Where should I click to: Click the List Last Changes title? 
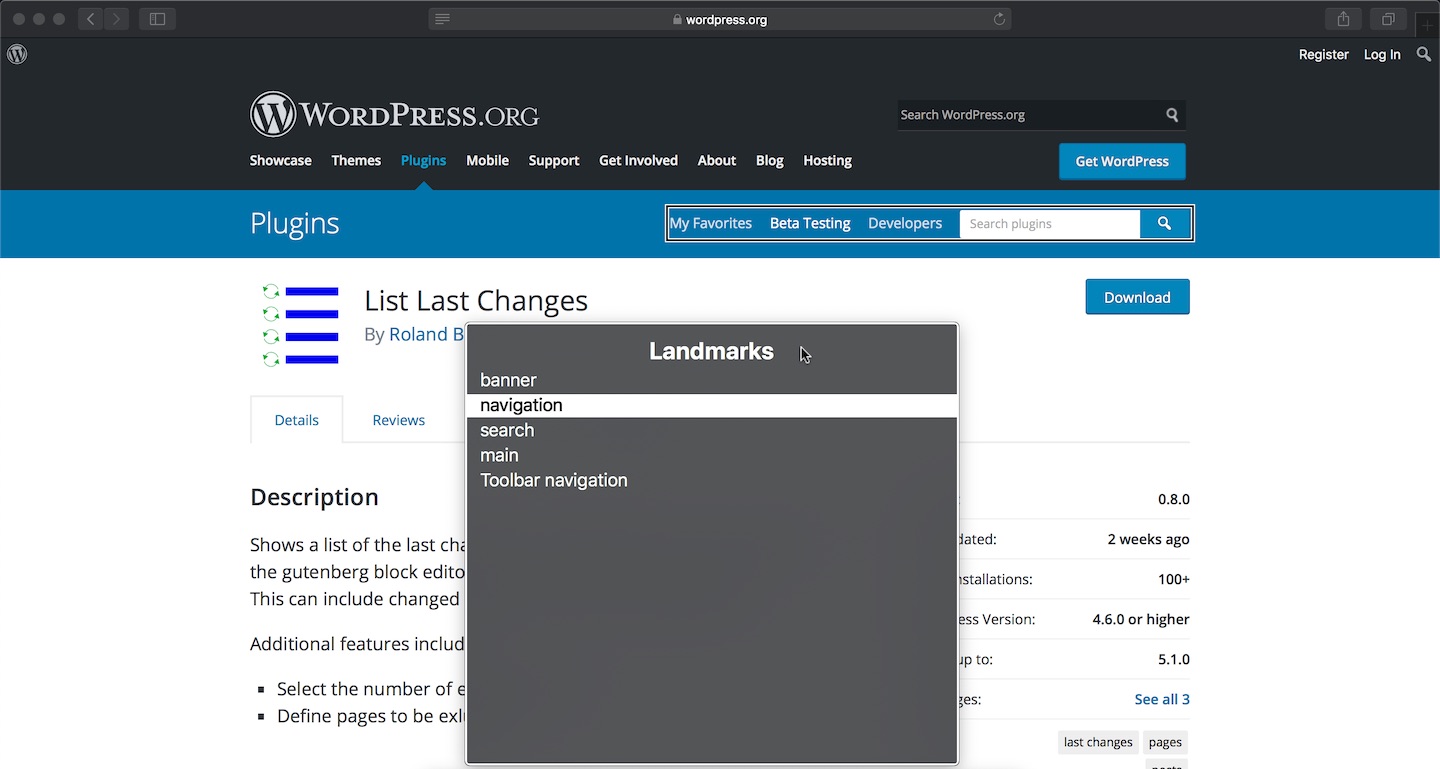tap(476, 300)
